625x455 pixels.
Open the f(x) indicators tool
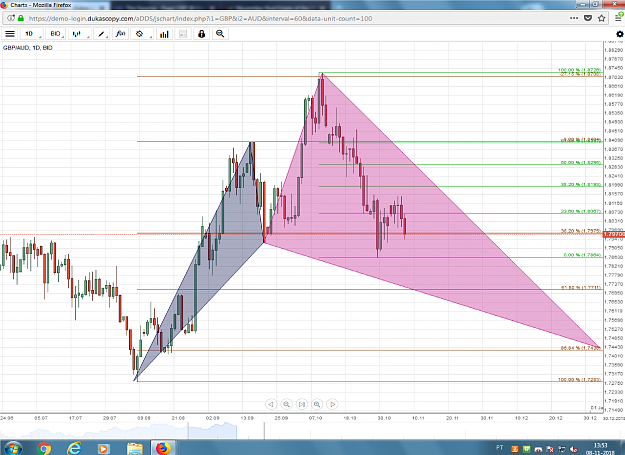tap(120, 34)
